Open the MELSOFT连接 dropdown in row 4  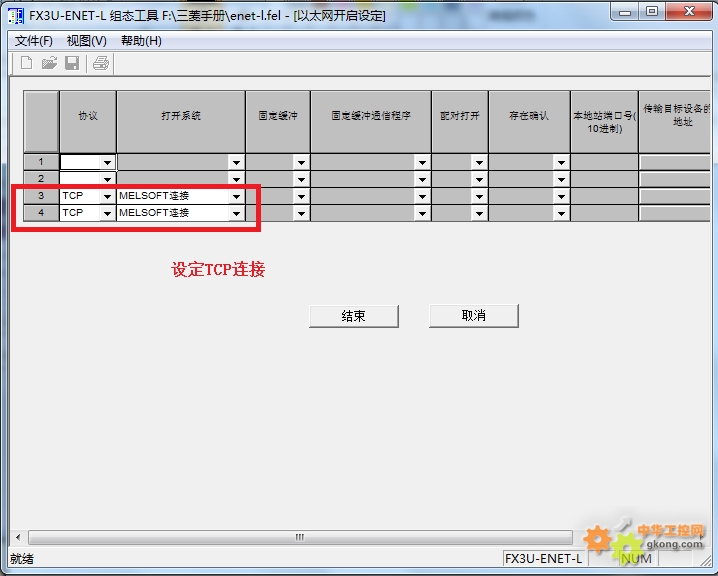(236, 213)
